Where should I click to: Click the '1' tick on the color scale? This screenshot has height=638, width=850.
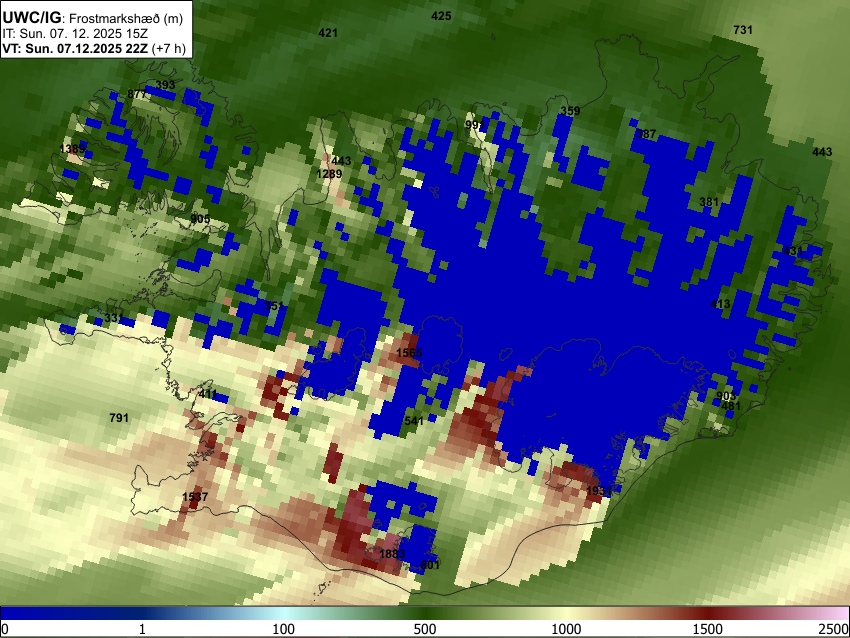click(143, 629)
